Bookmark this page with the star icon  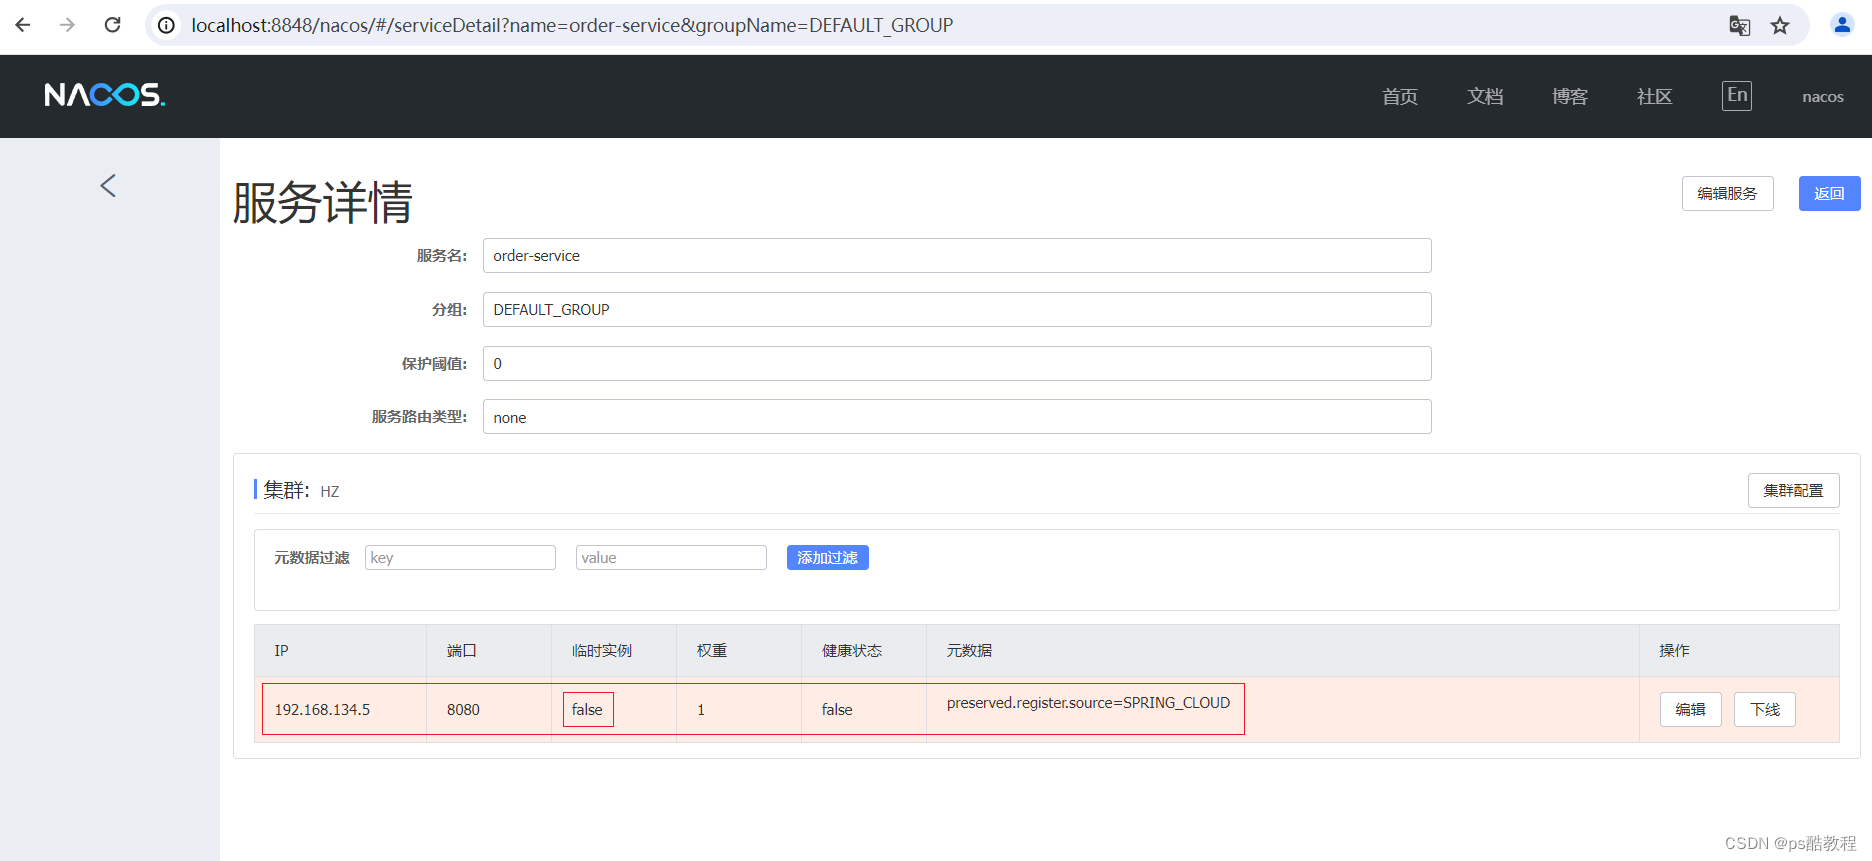pyautogui.click(x=1780, y=26)
